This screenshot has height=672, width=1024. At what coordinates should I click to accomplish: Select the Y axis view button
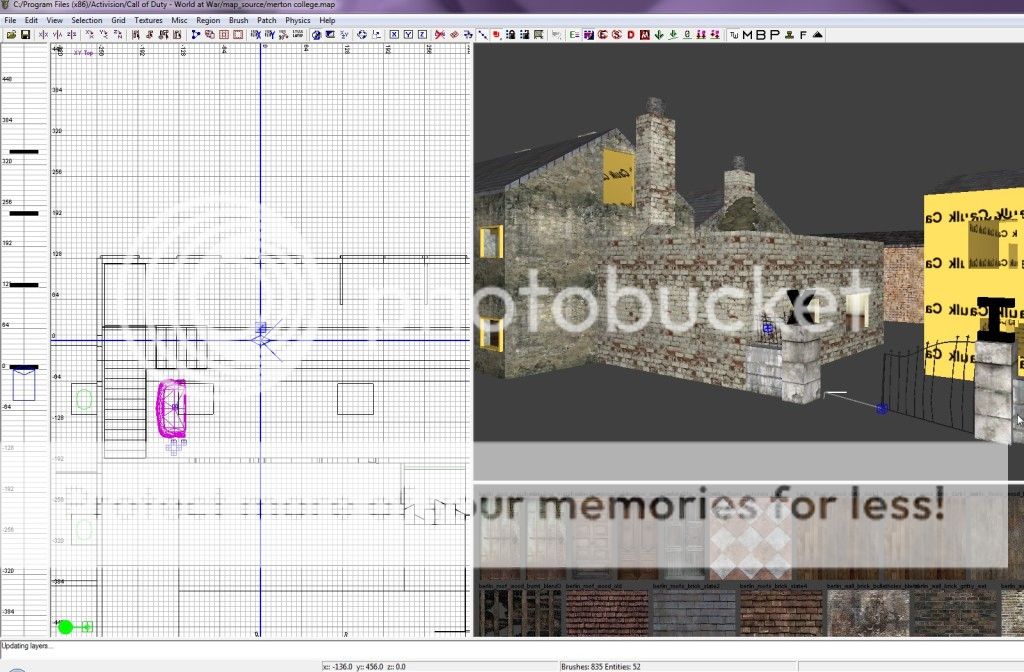click(x=410, y=35)
